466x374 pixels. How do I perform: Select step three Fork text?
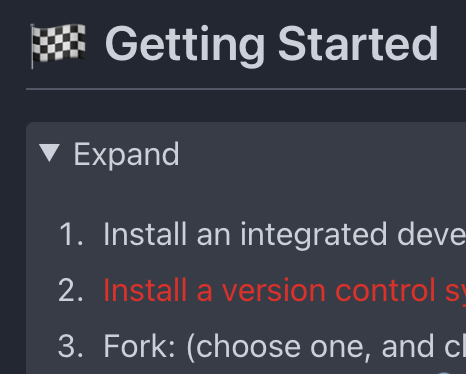tap(284, 347)
